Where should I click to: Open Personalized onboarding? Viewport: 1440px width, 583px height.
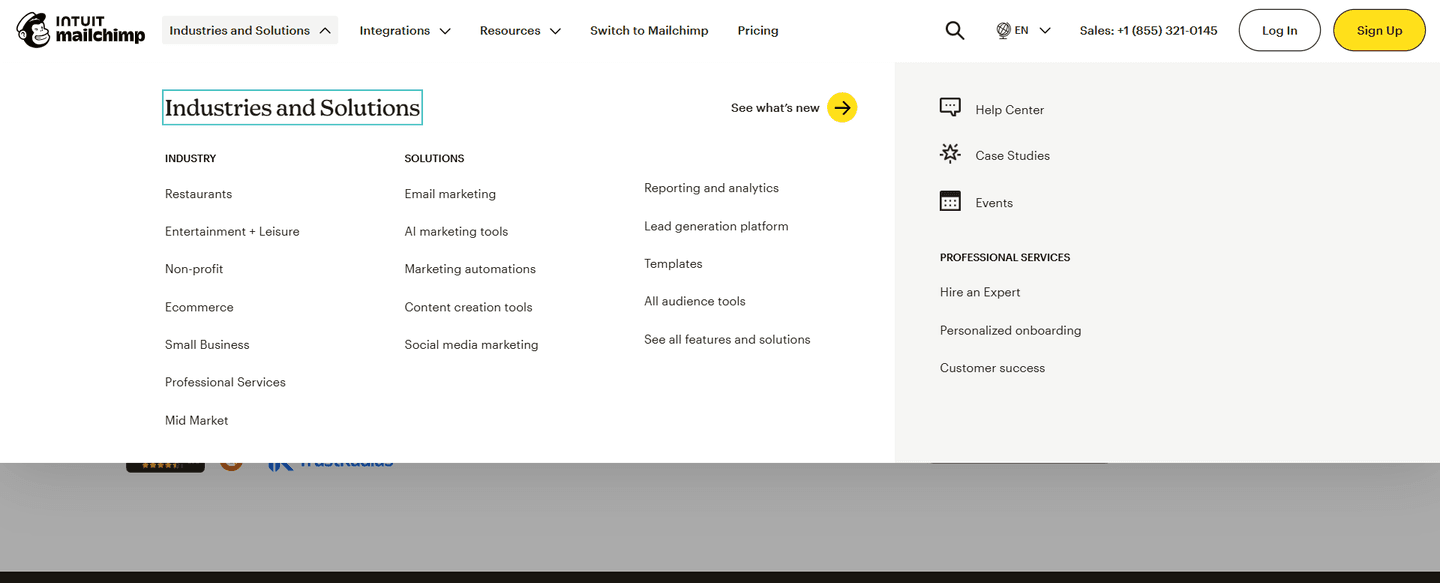pos(1010,330)
